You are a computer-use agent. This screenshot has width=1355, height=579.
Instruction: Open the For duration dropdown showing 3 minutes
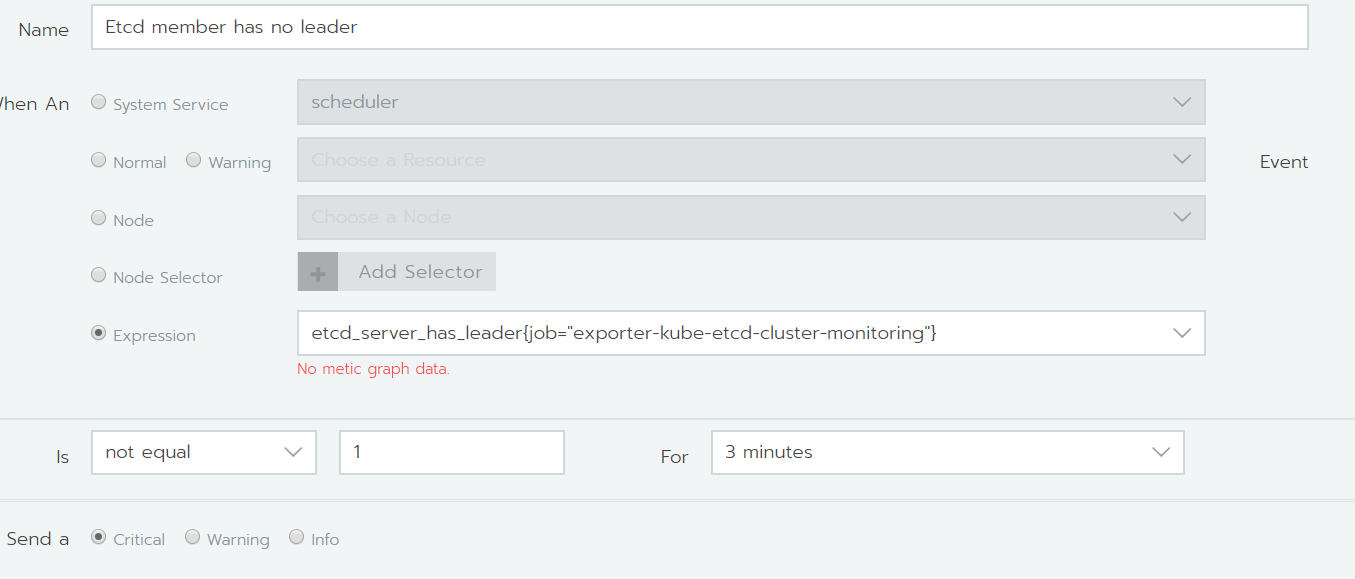[x=947, y=452]
